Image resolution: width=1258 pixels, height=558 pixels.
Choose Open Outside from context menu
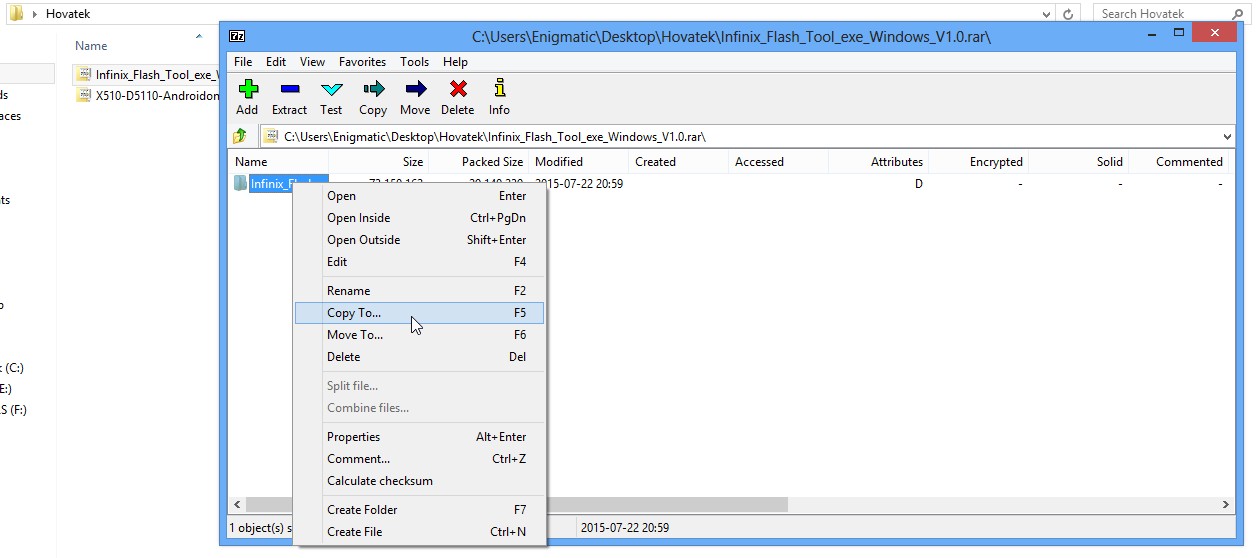point(419,240)
